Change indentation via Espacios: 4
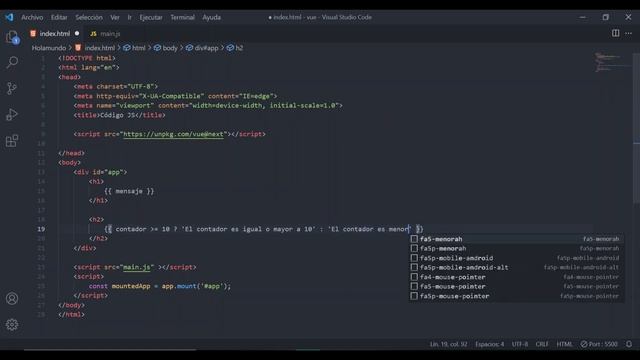 pos(489,344)
